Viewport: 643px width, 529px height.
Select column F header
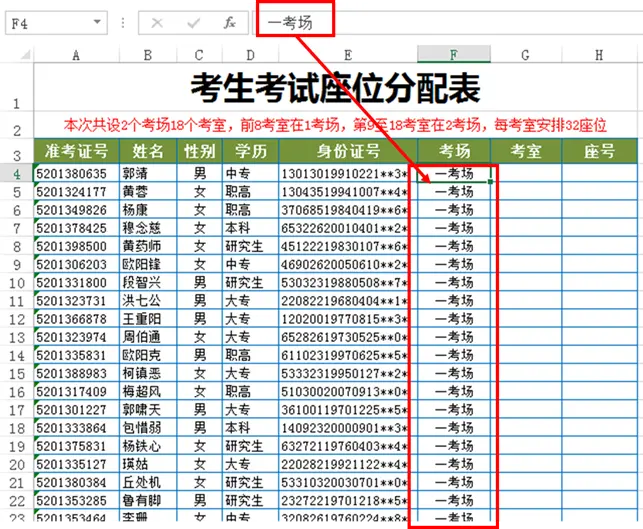click(x=454, y=55)
